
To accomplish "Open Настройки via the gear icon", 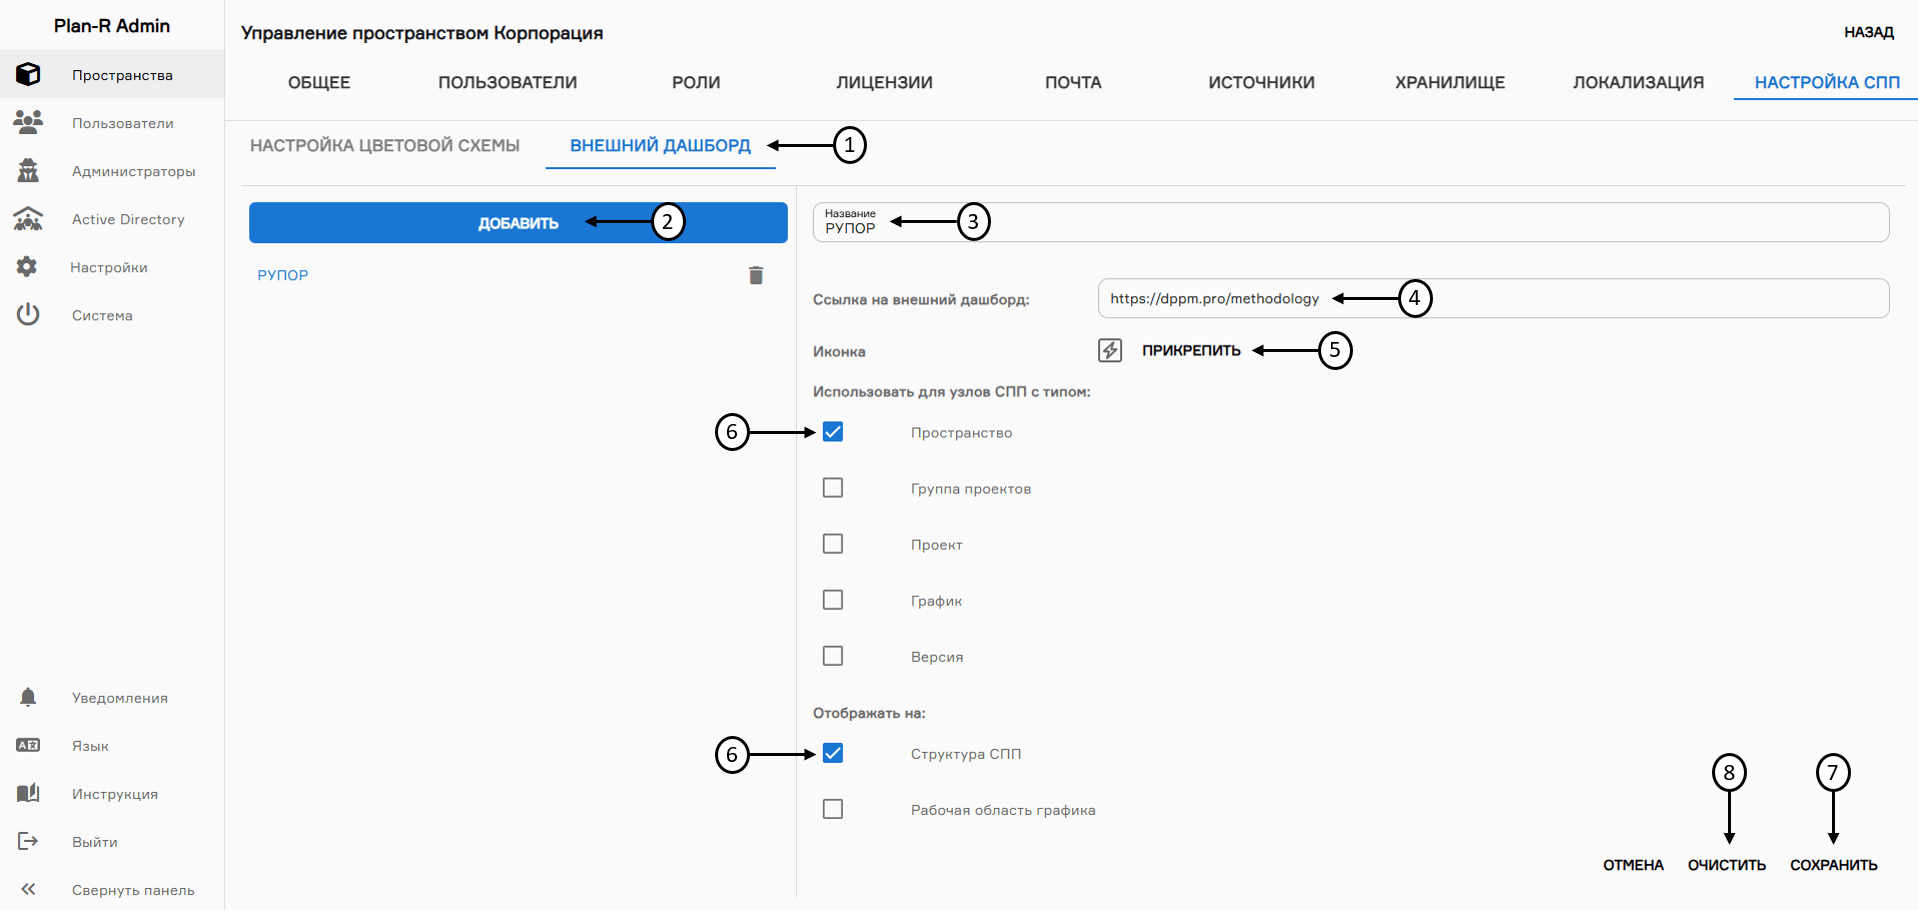I will click(27, 267).
